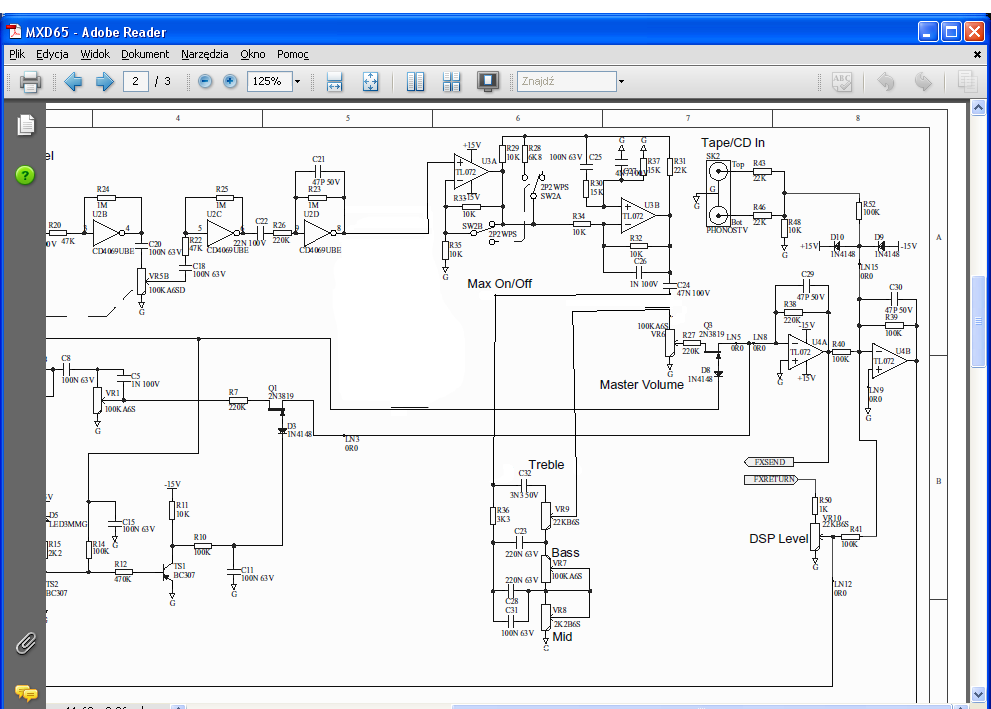Click the page number input field

click(x=135, y=82)
